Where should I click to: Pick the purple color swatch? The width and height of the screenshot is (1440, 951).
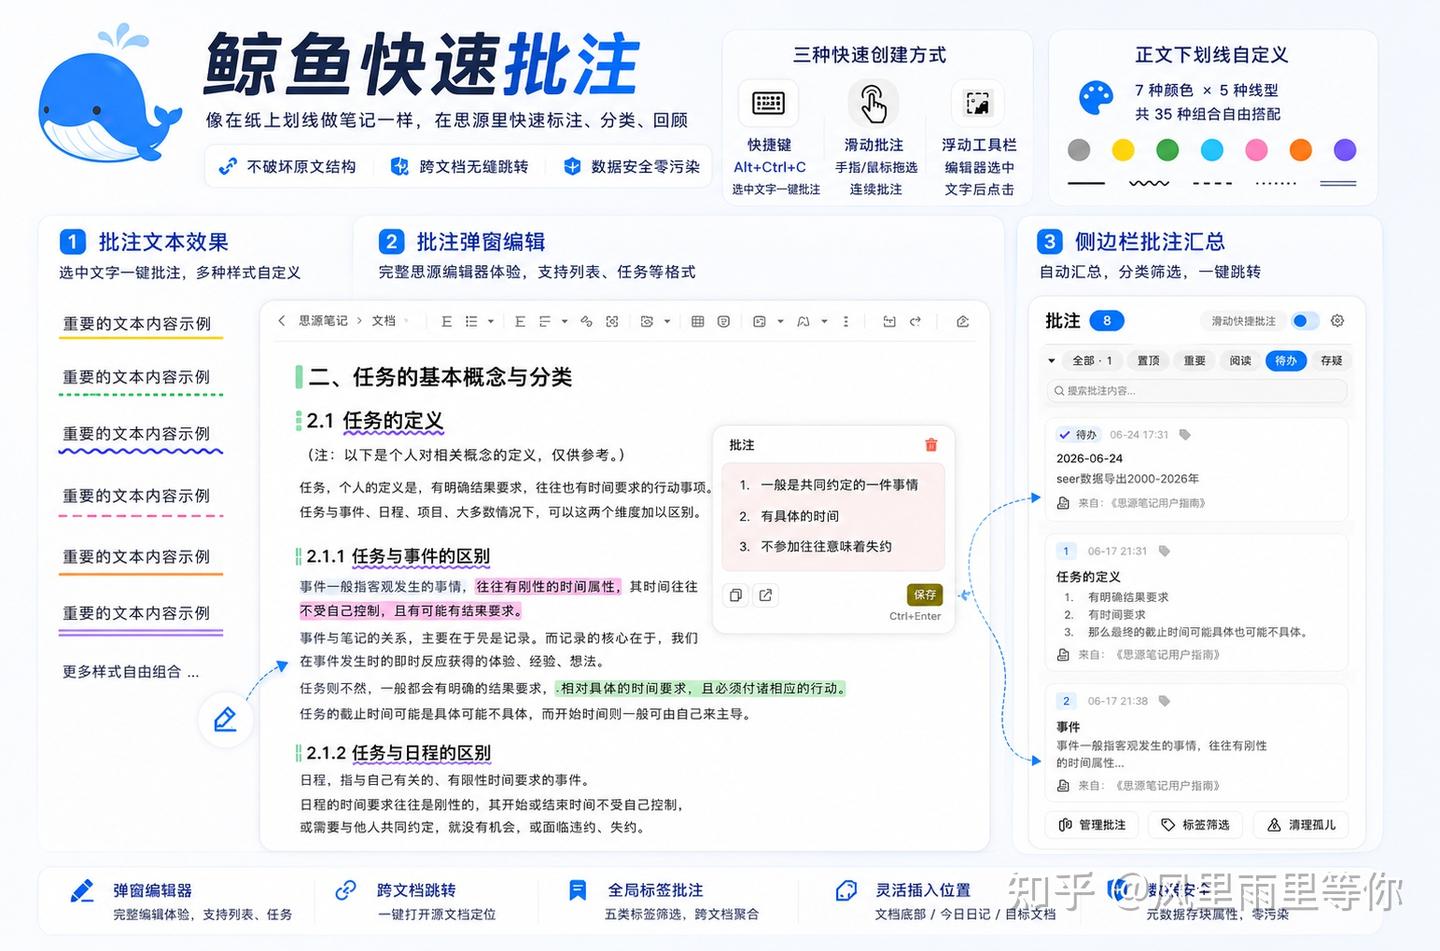[1345, 150]
